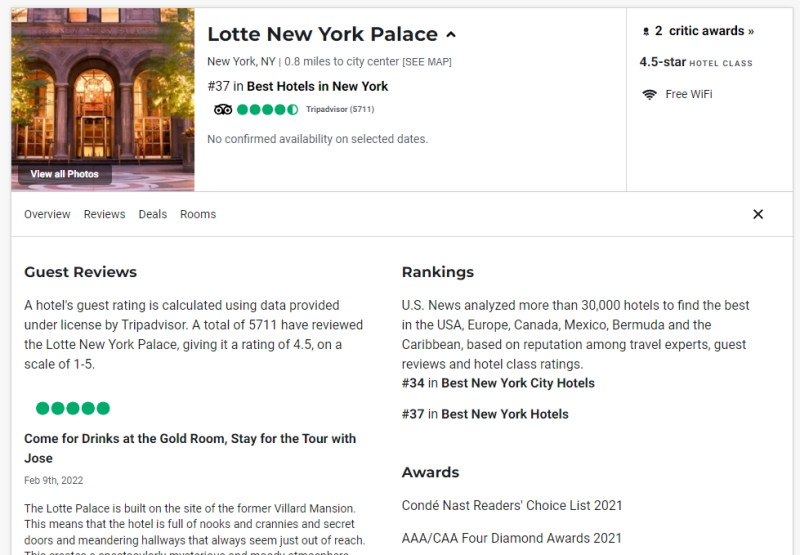Select the Deals tab
The width and height of the screenshot is (800, 555).
(152, 214)
